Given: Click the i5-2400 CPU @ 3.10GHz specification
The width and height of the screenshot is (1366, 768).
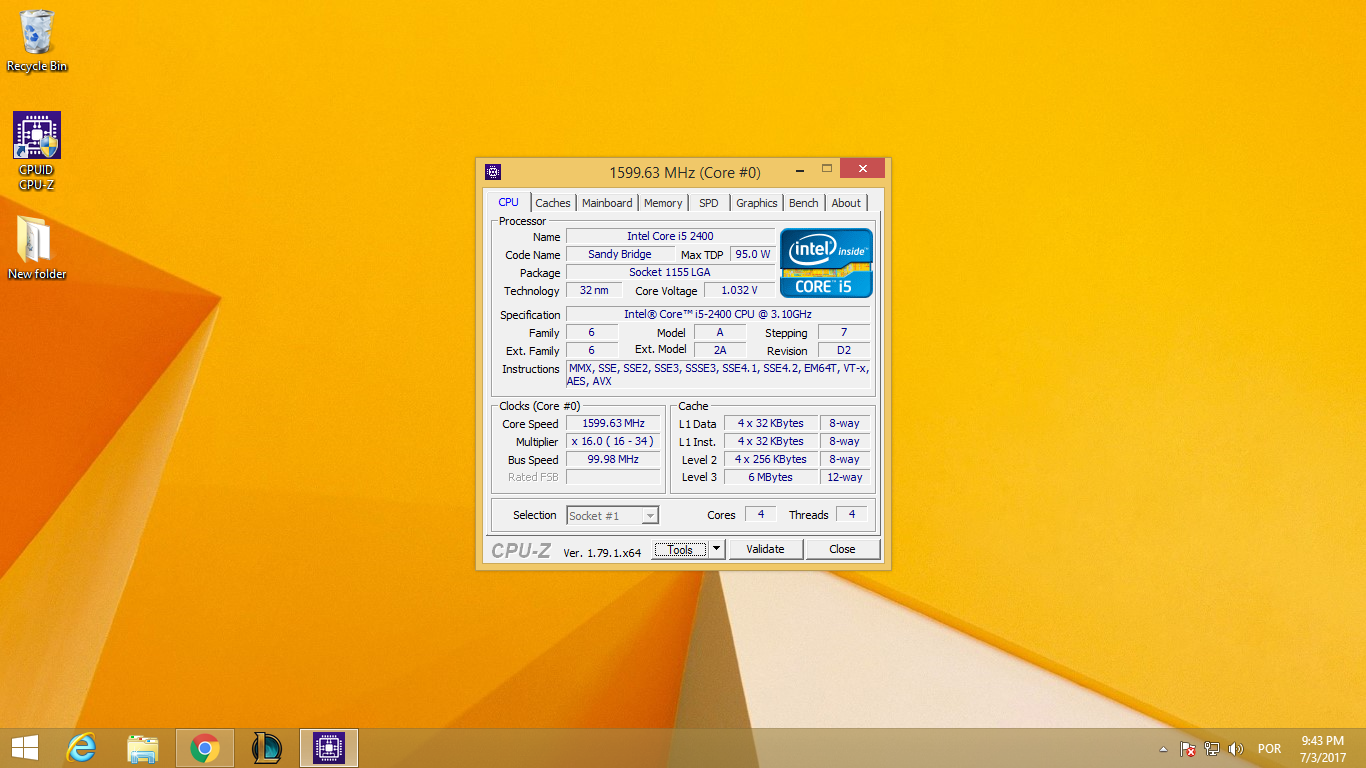Looking at the screenshot, I should click(x=718, y=314).
